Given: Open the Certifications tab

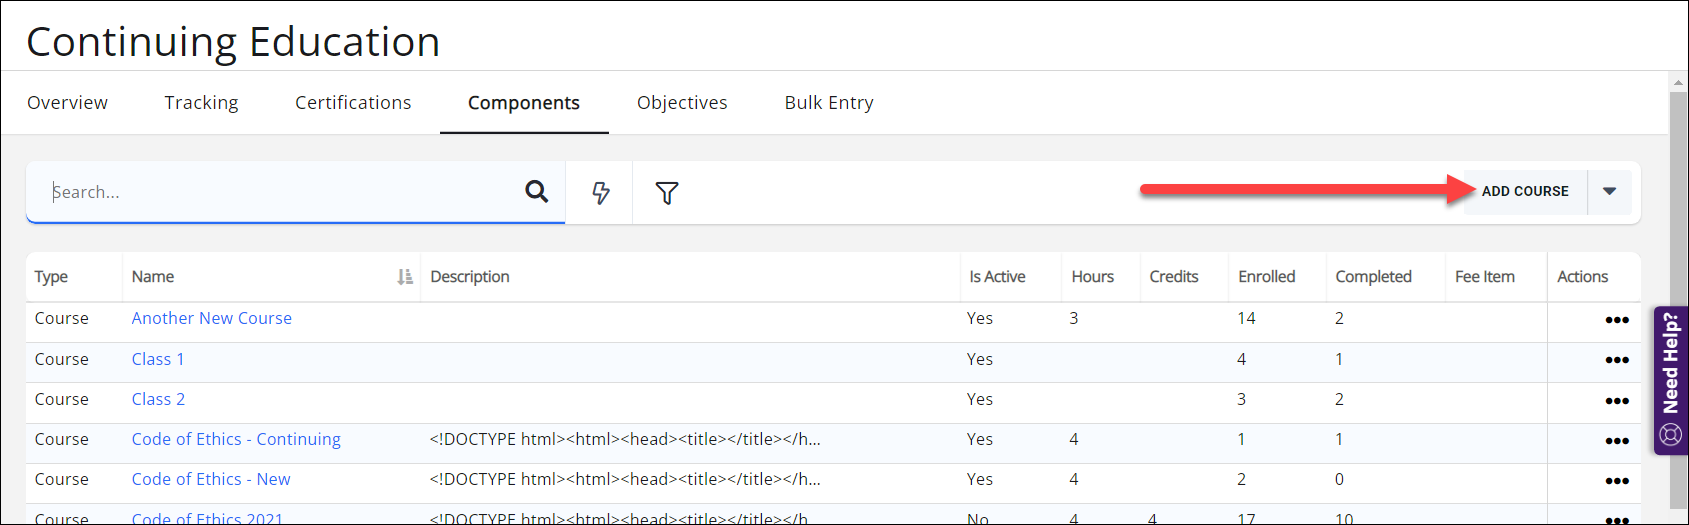Looking at the screenshot, I should pyautogui.click(x=353, y=103).
